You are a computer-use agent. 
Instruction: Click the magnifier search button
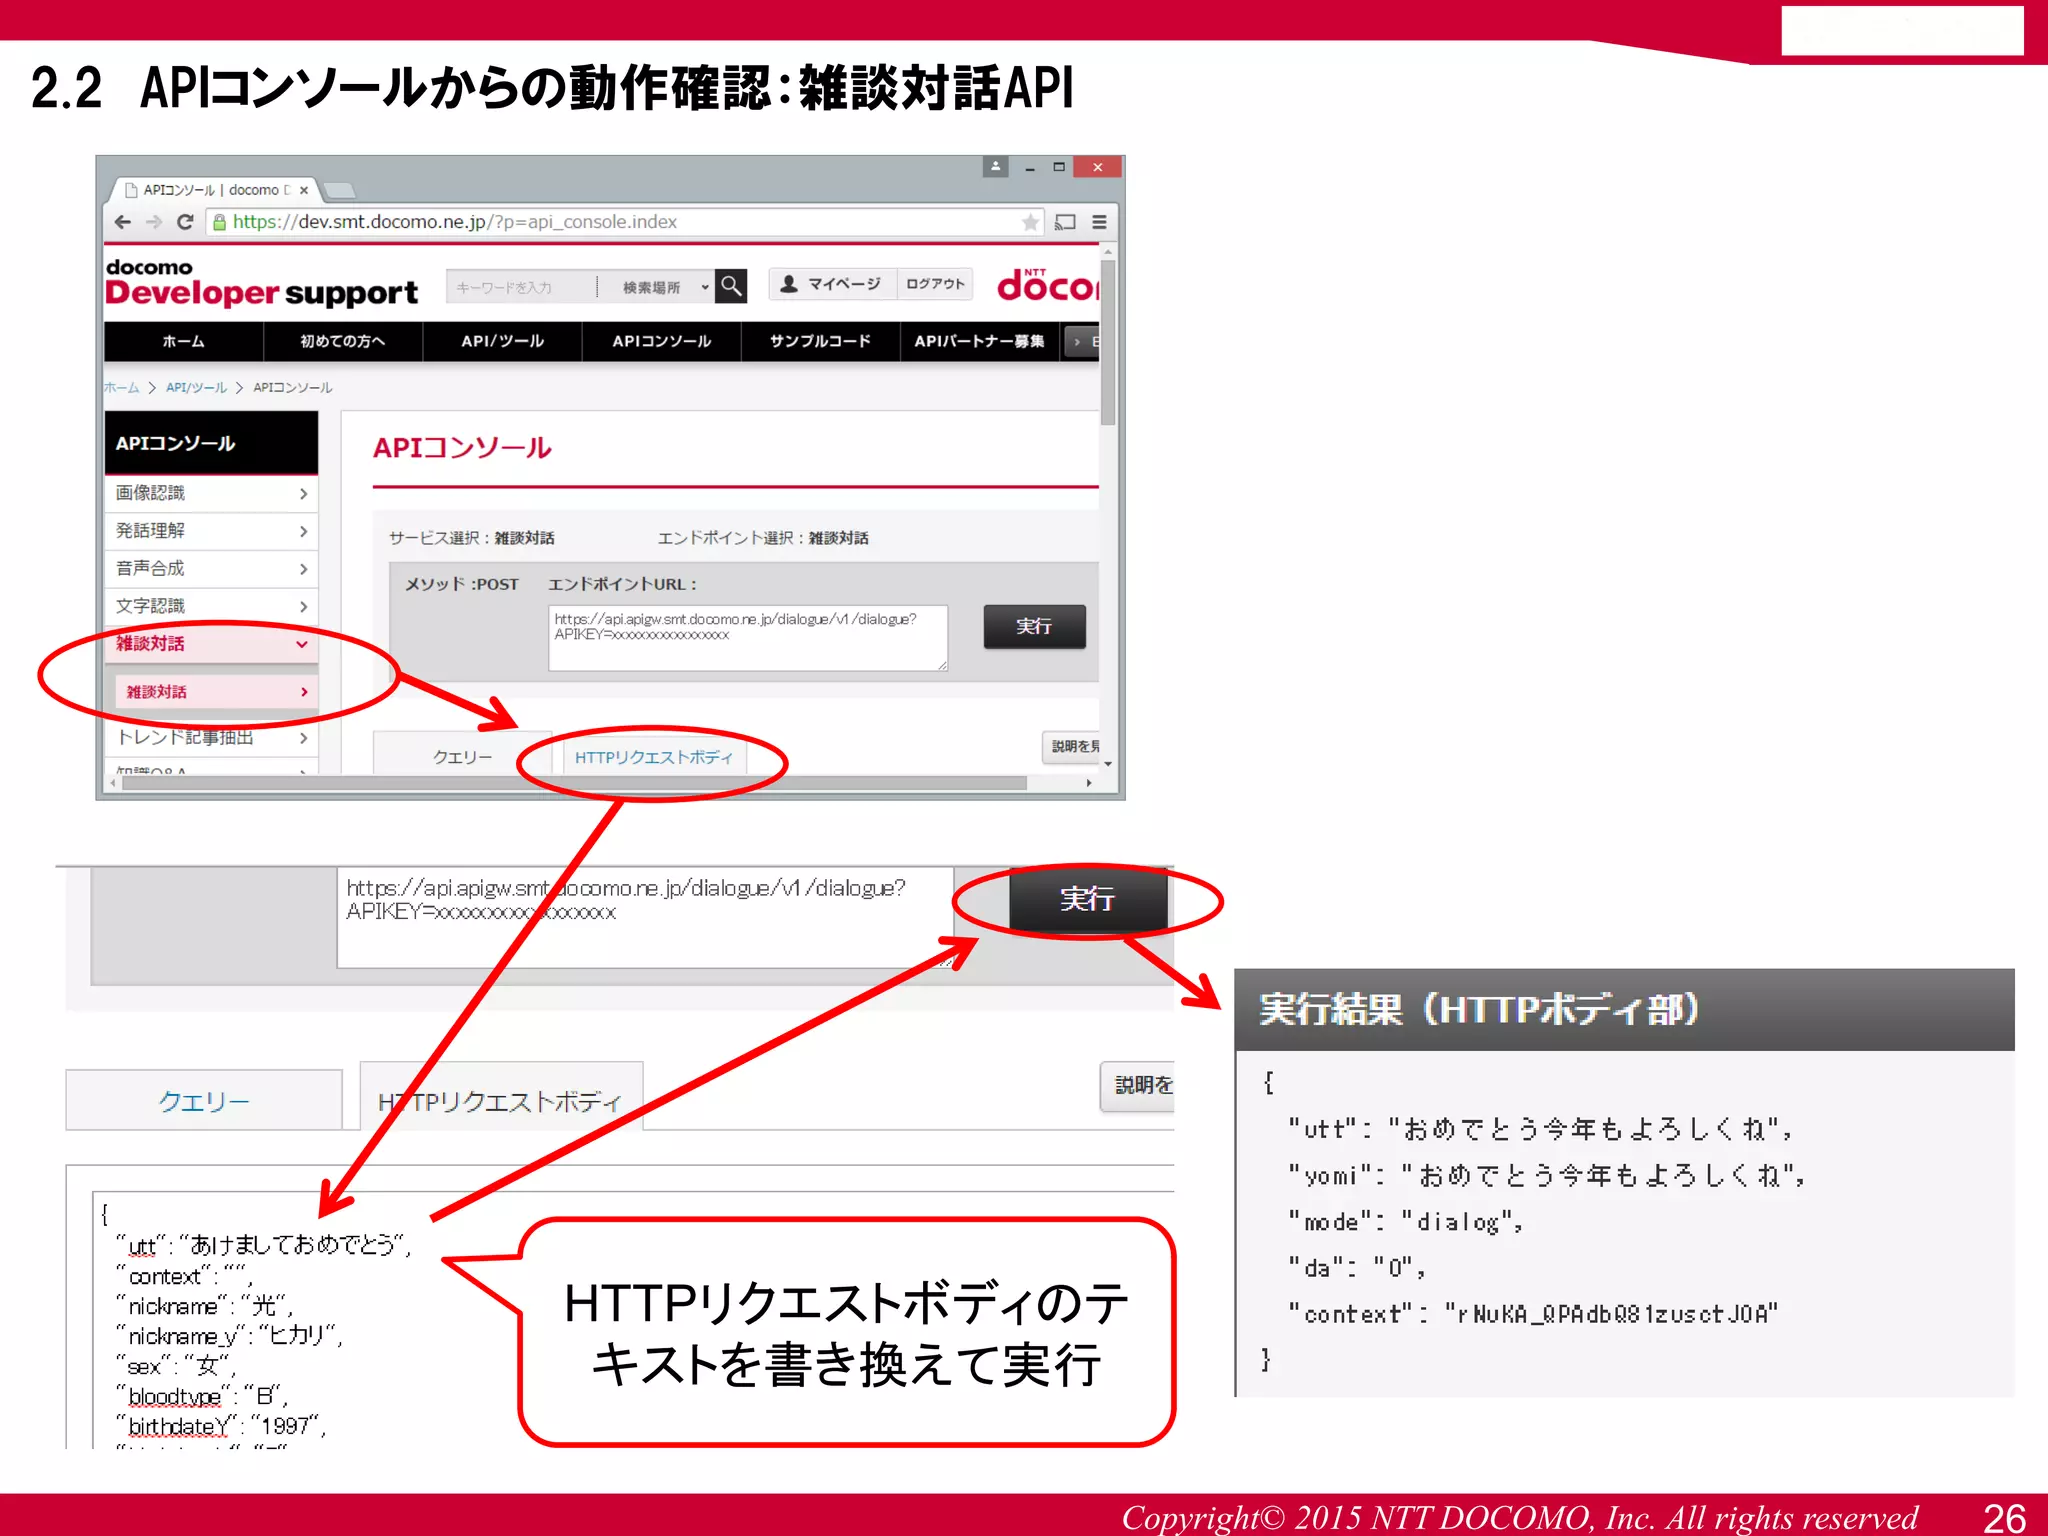[x=732, y=286]
